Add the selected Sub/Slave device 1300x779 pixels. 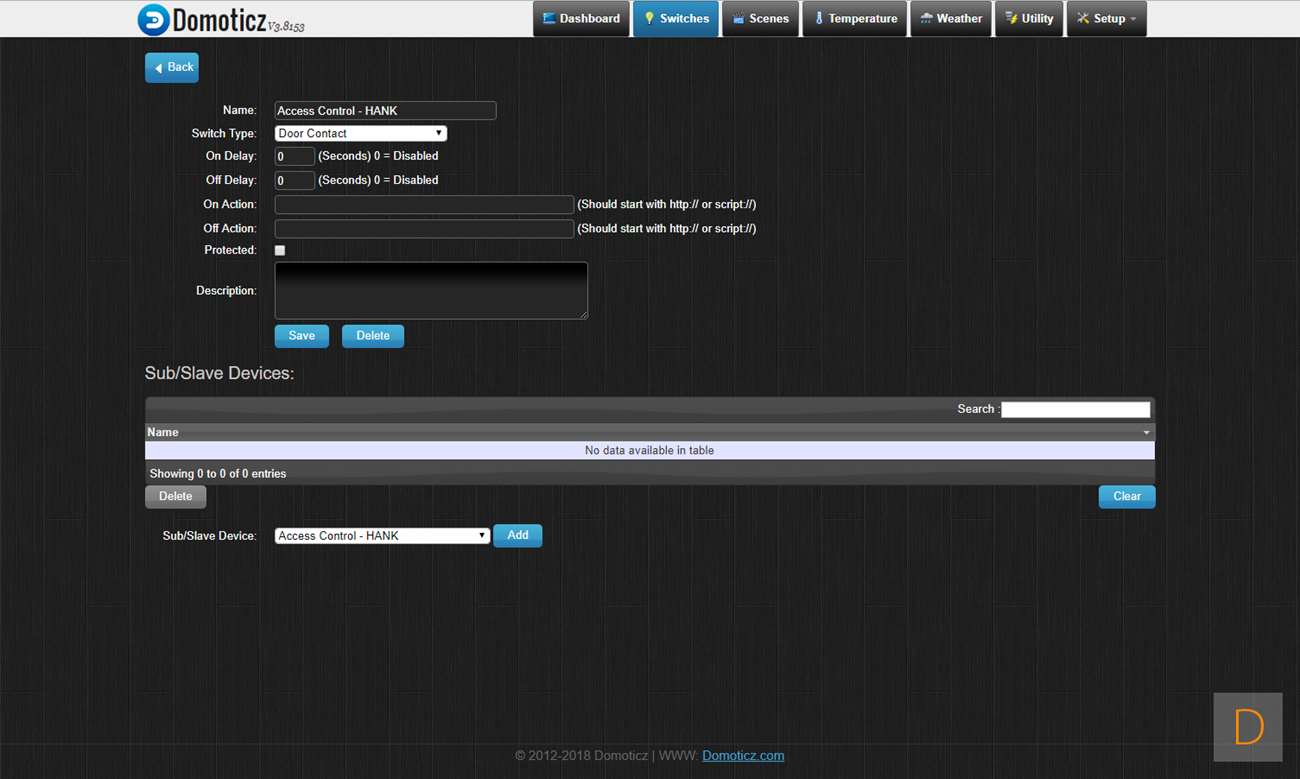[x=517, y=536]
